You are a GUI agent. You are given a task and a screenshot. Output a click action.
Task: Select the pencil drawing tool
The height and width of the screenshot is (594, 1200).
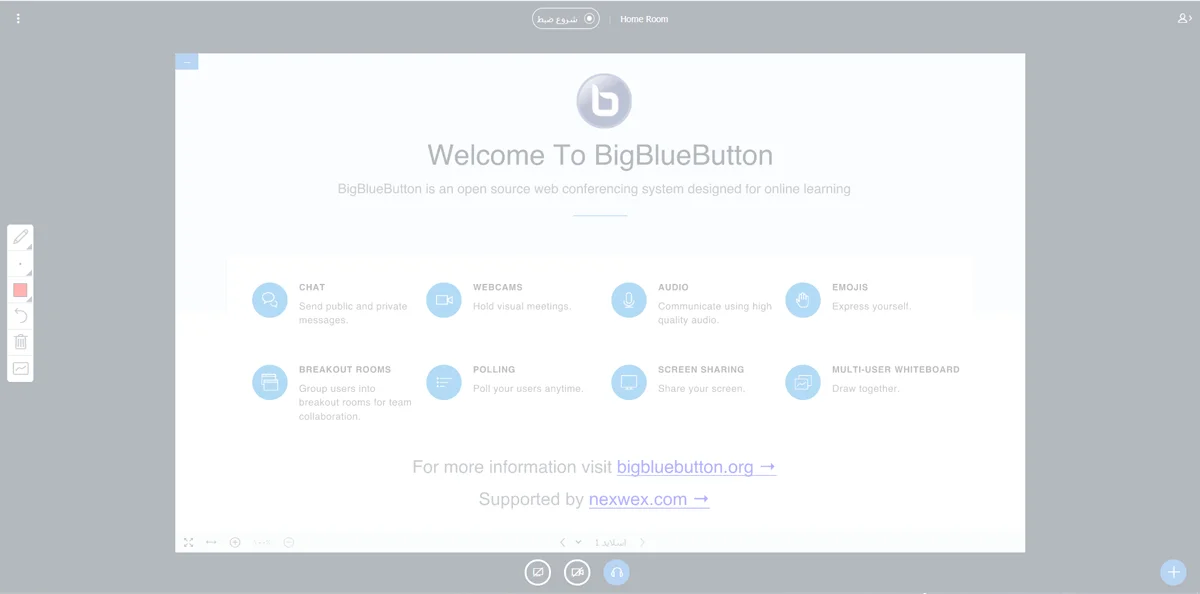20,237
